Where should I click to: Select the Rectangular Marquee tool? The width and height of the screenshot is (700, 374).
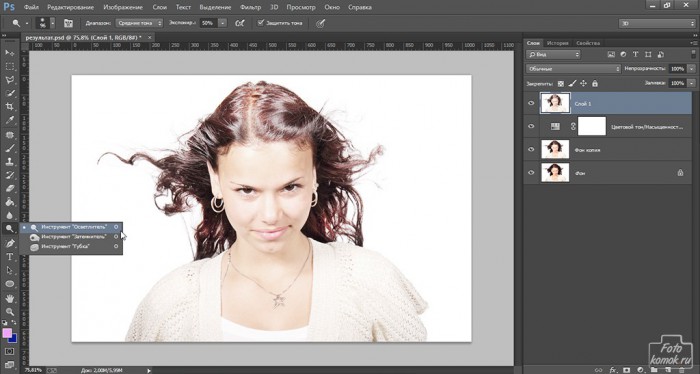pyautogui.click(x=9, y=66)
